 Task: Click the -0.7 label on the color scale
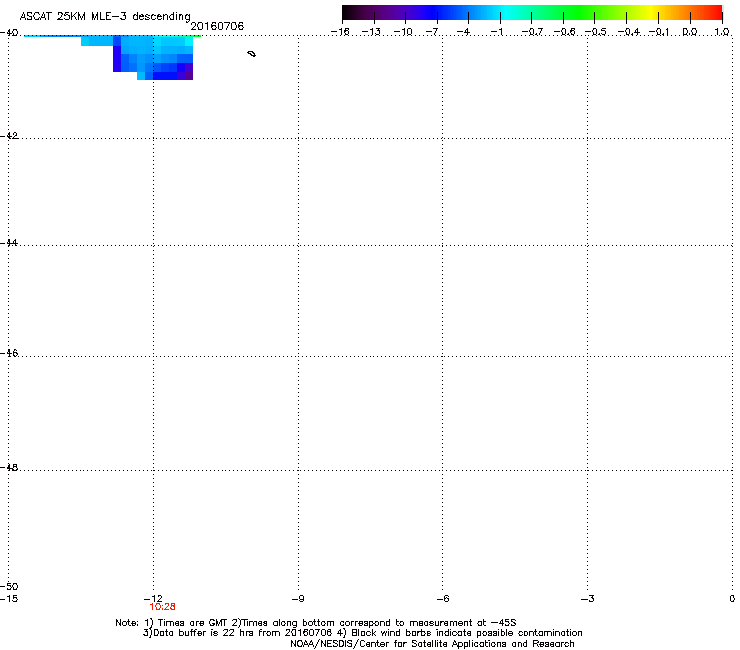tap(532, 32)
